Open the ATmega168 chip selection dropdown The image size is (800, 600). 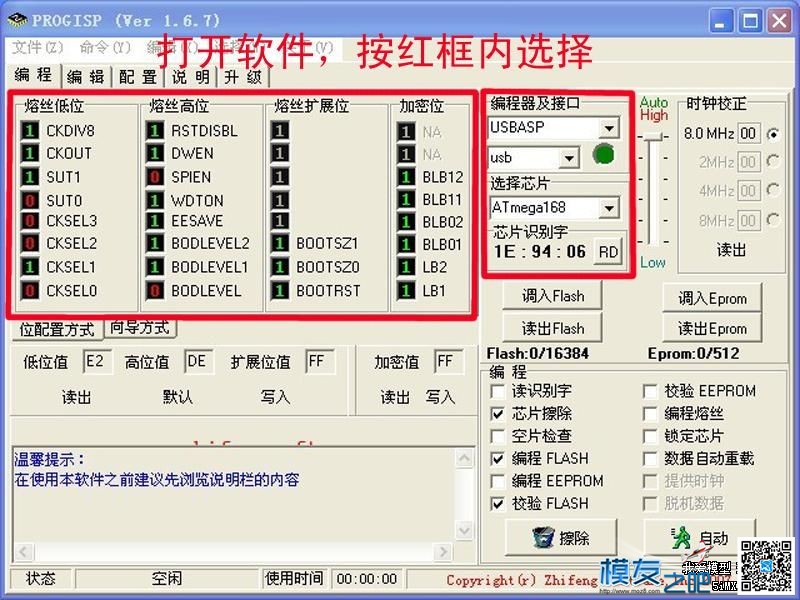(x=609, y=208)
